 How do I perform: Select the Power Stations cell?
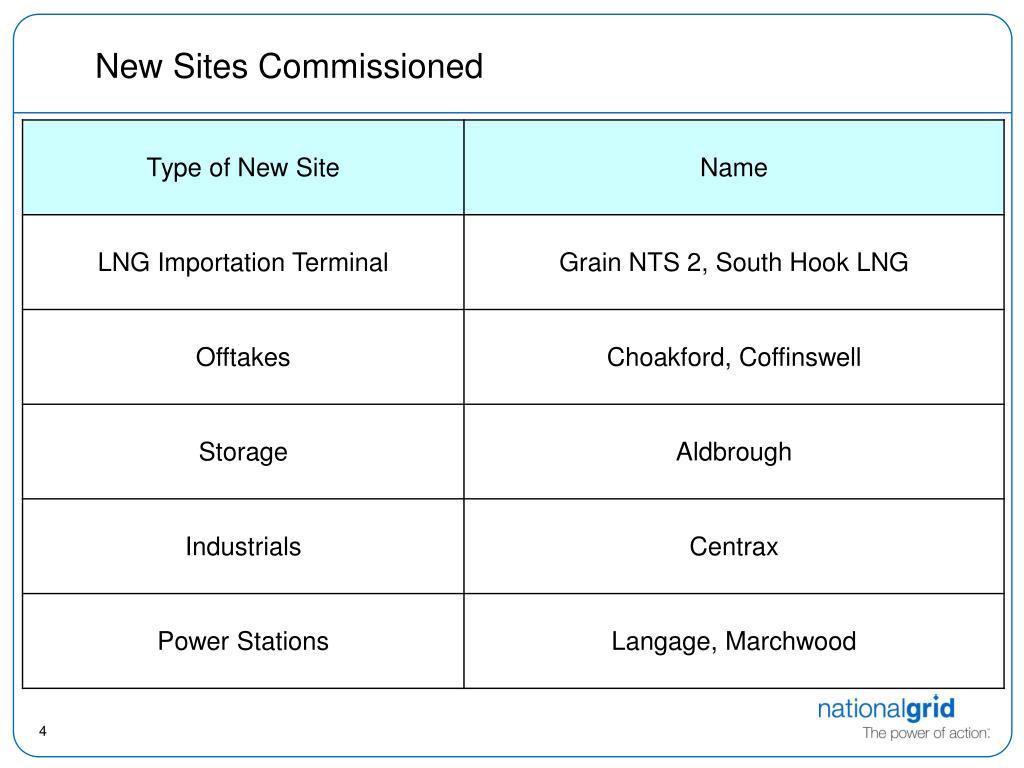click(x=243, y=641)
